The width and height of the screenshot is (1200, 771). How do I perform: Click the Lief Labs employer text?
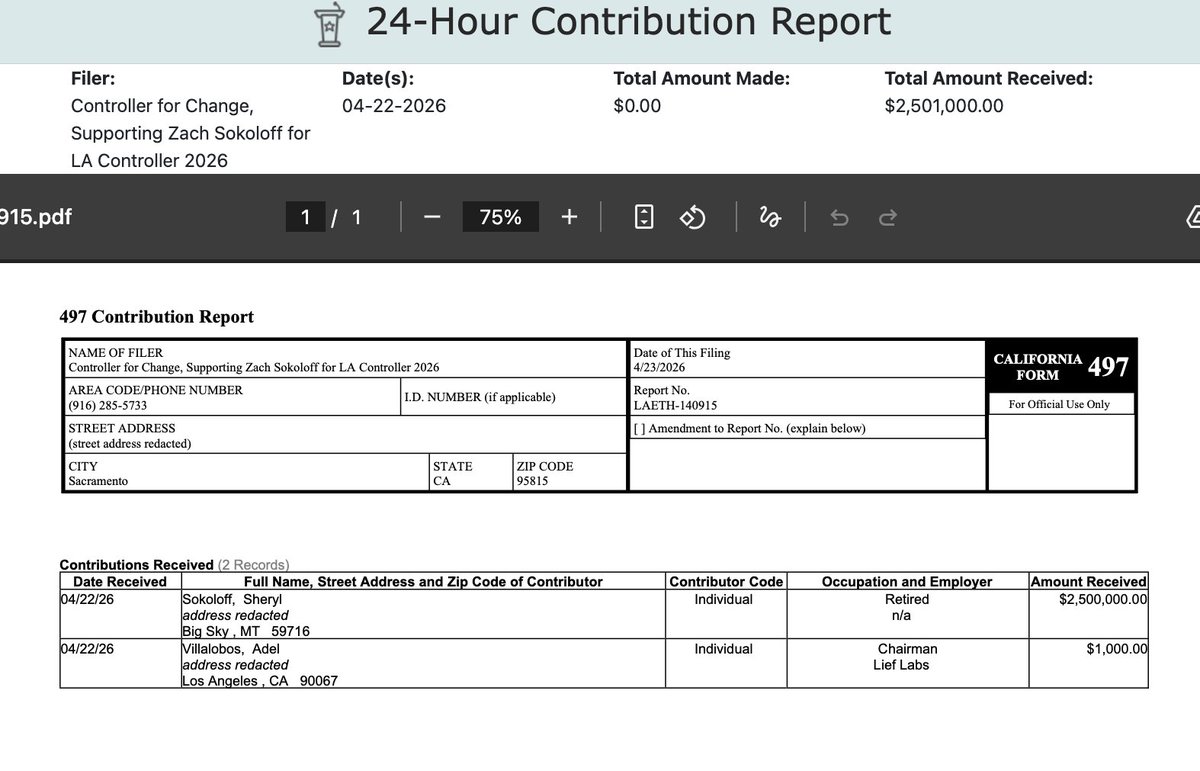pyautogui.click(x=901, y=664)
